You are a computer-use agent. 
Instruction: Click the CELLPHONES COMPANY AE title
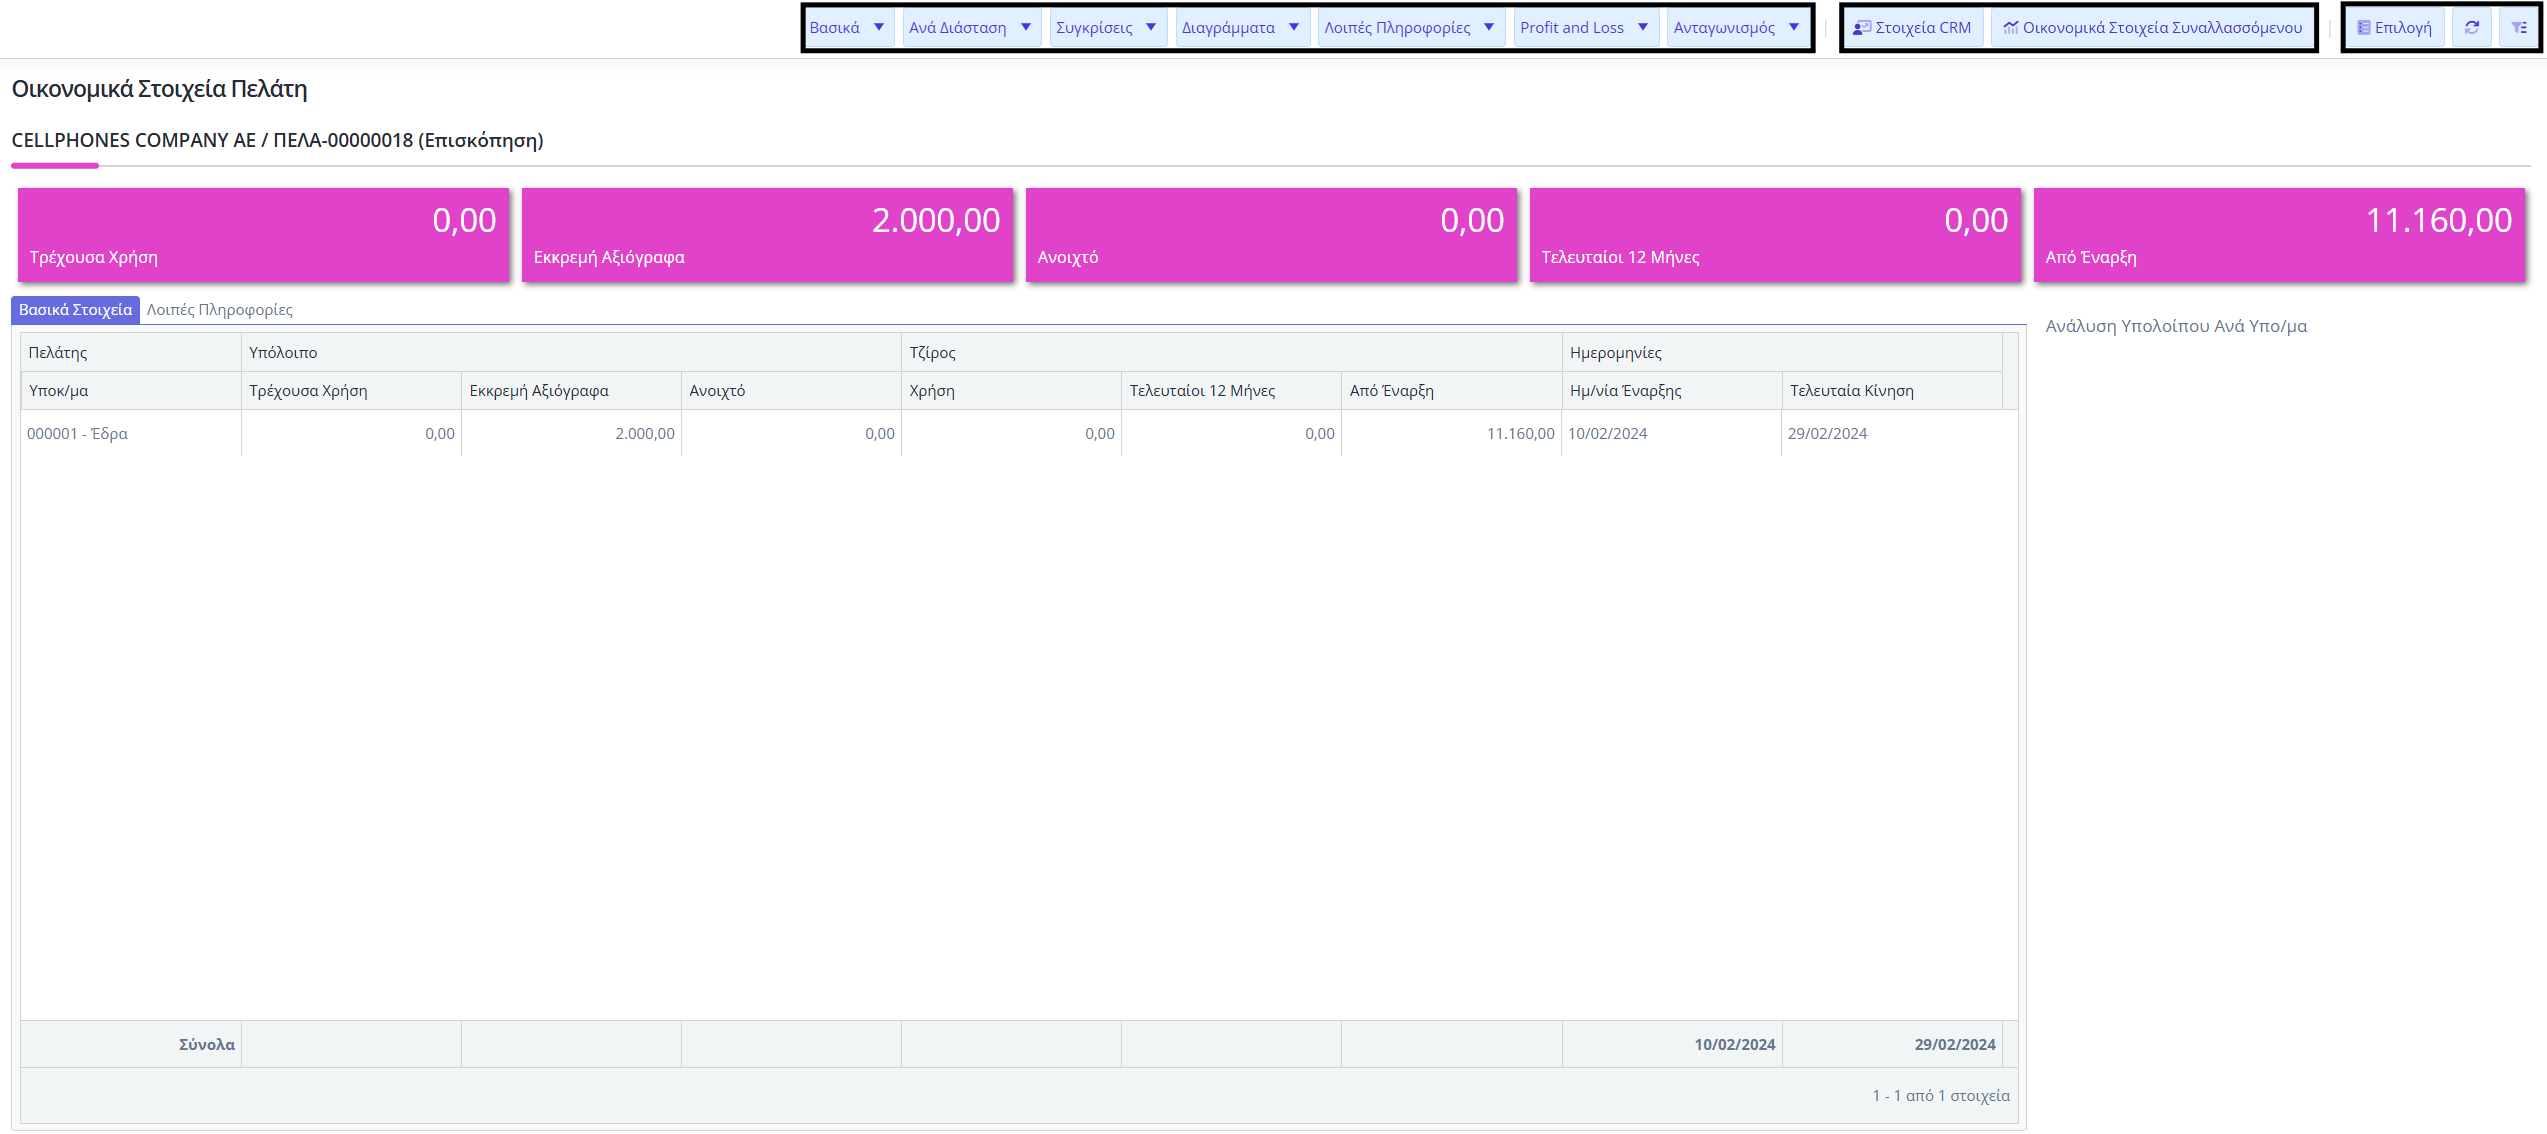pos(277,141)
